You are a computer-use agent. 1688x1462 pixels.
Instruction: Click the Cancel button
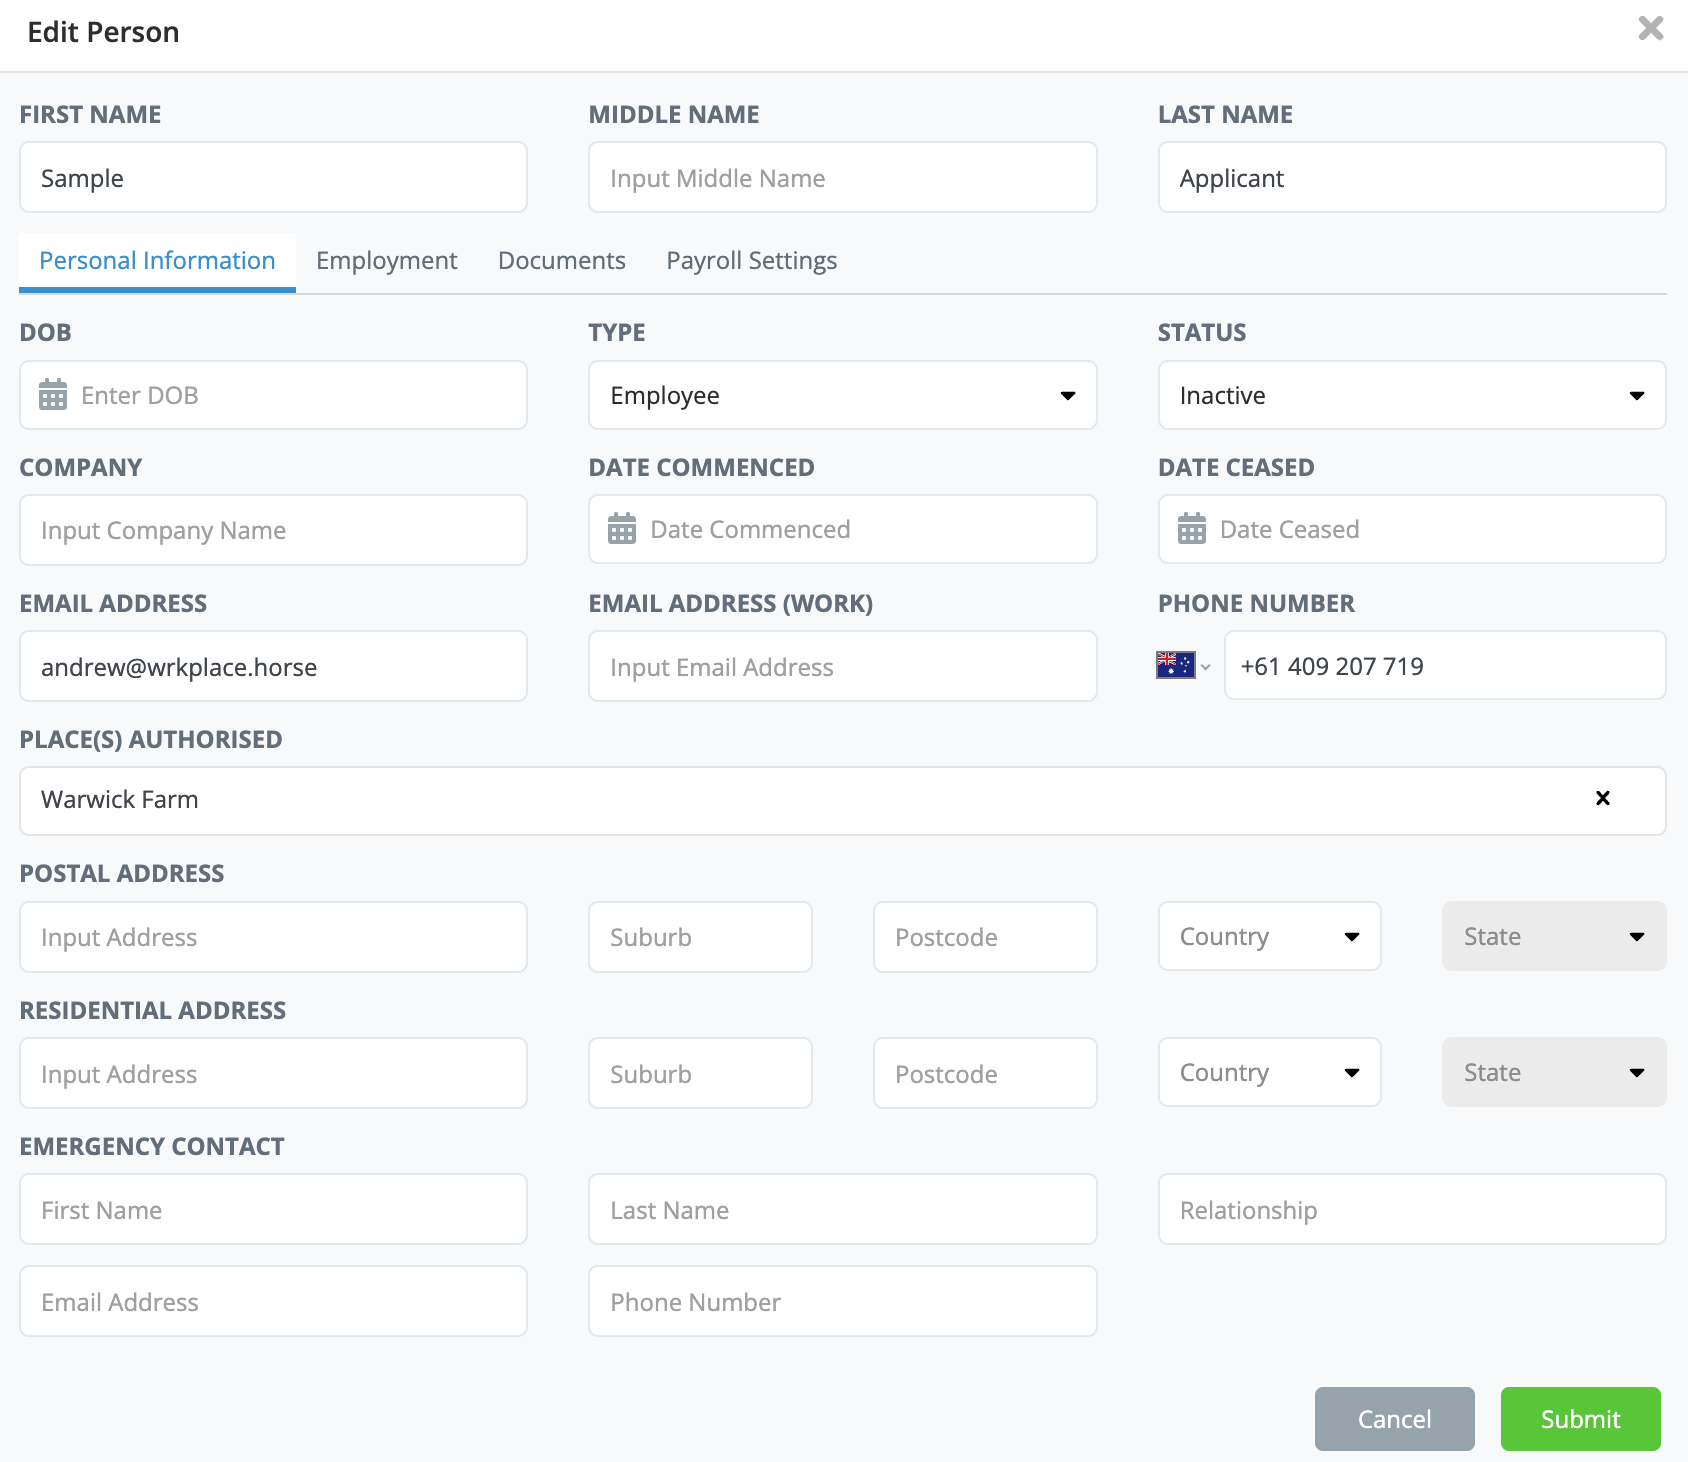pyautogui.click(x=1394, y=1419)
